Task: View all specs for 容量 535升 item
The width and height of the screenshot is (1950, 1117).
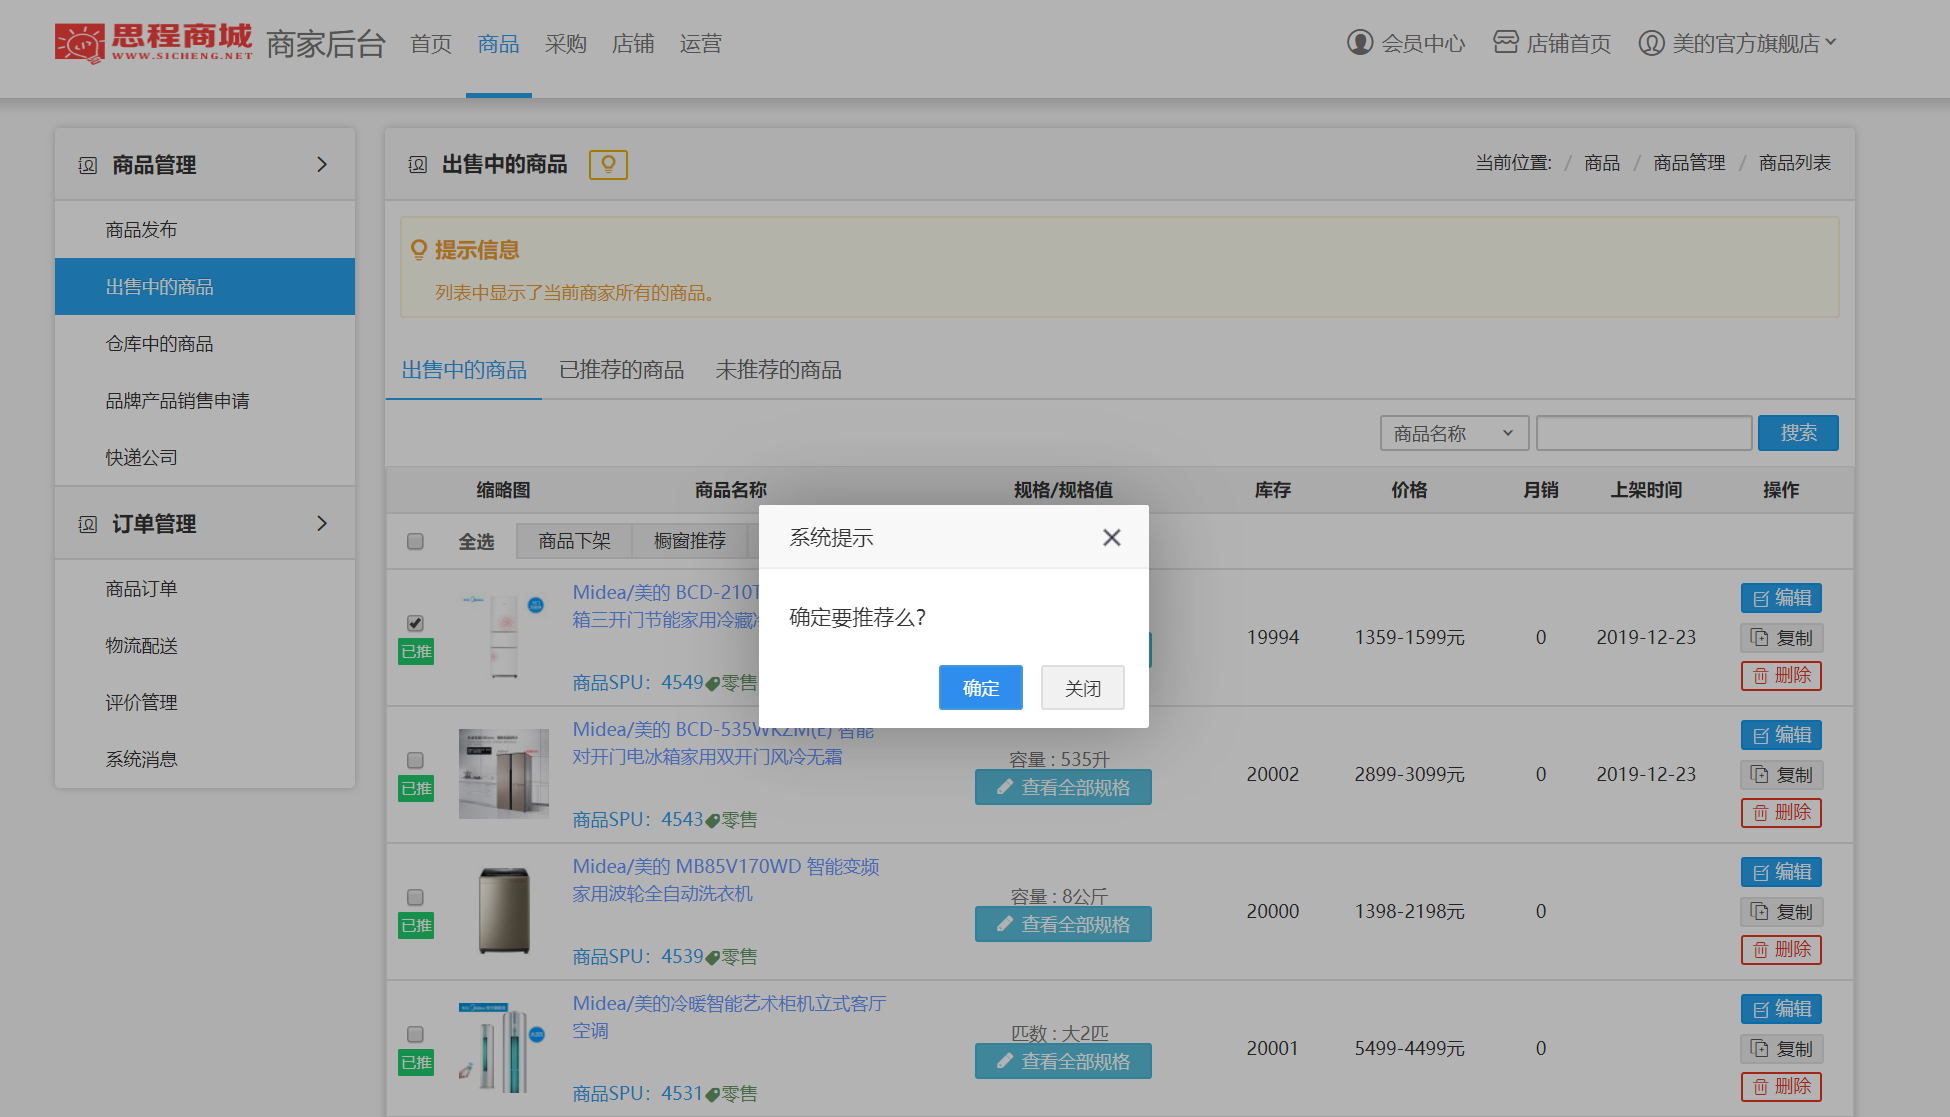Action: [1063, 787]
